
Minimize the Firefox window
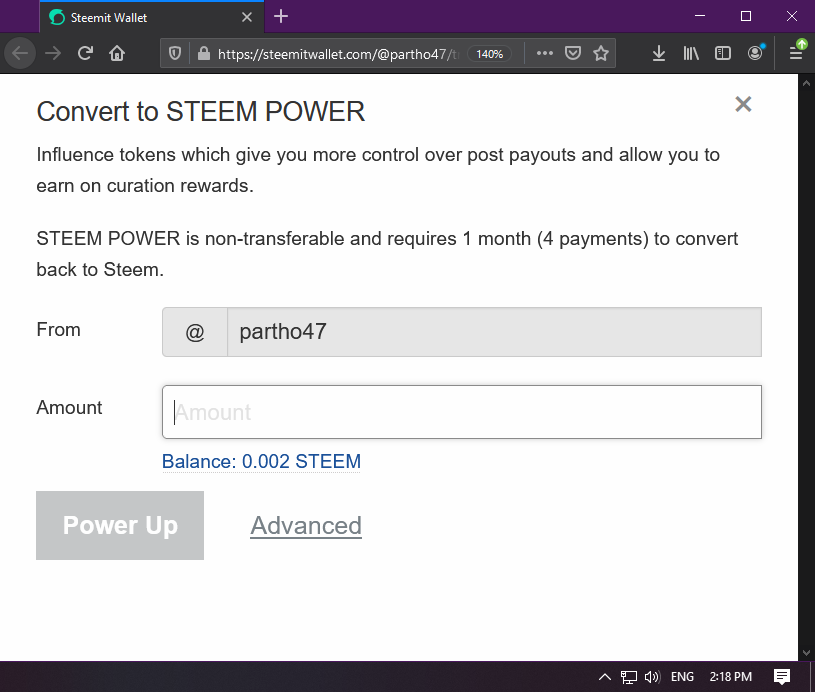(x=700, y=16)
